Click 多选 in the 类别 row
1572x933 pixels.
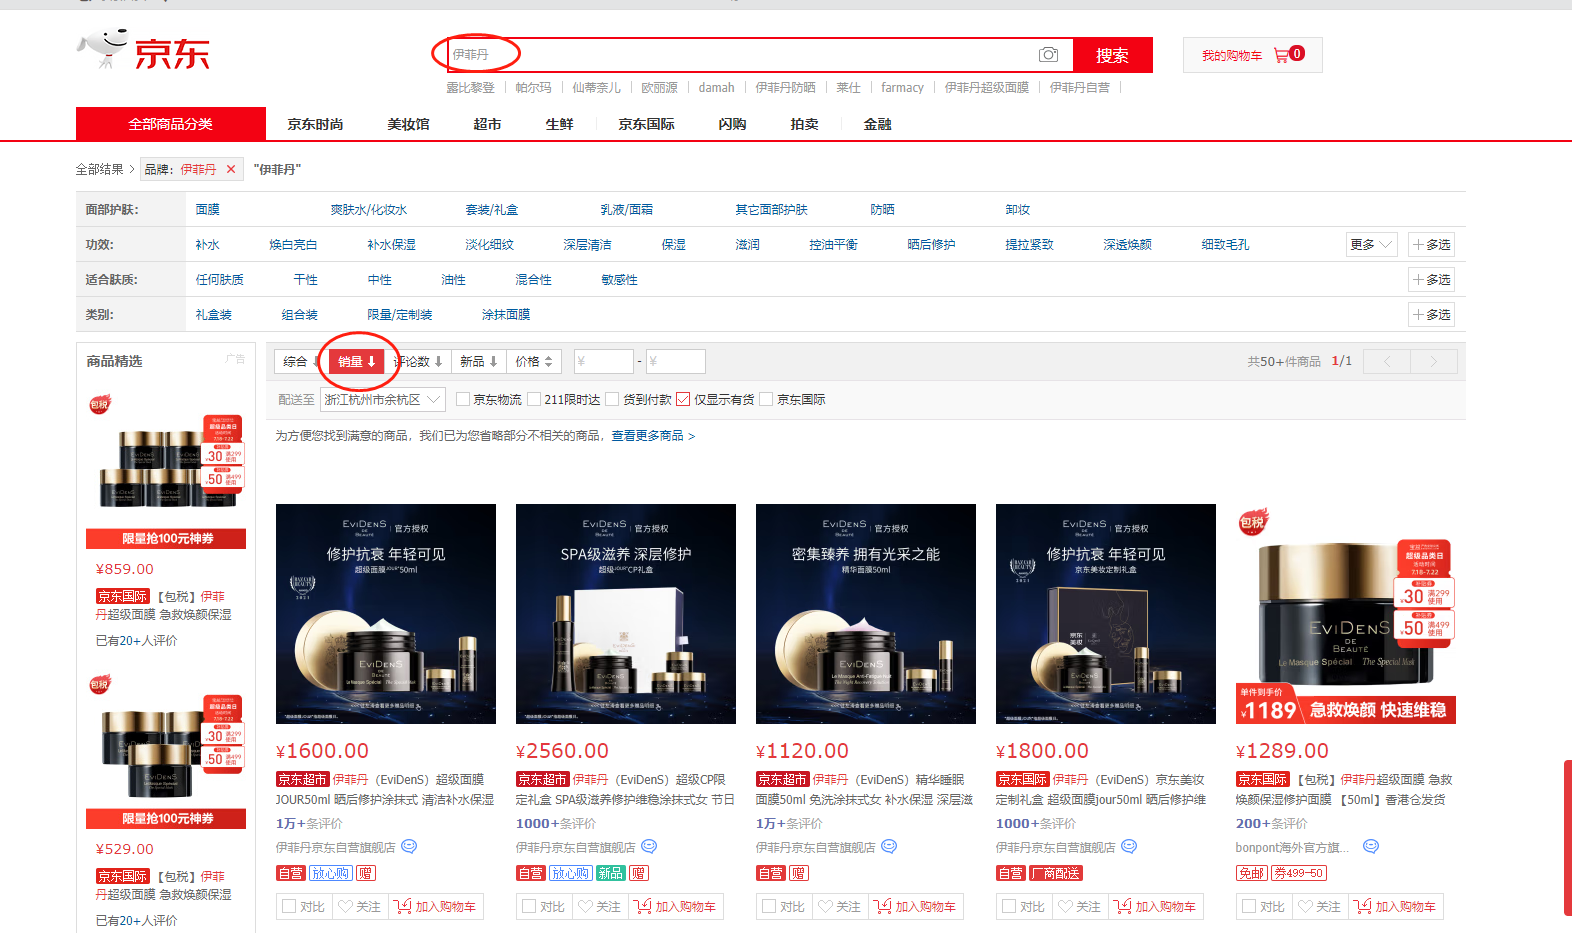1431,315
